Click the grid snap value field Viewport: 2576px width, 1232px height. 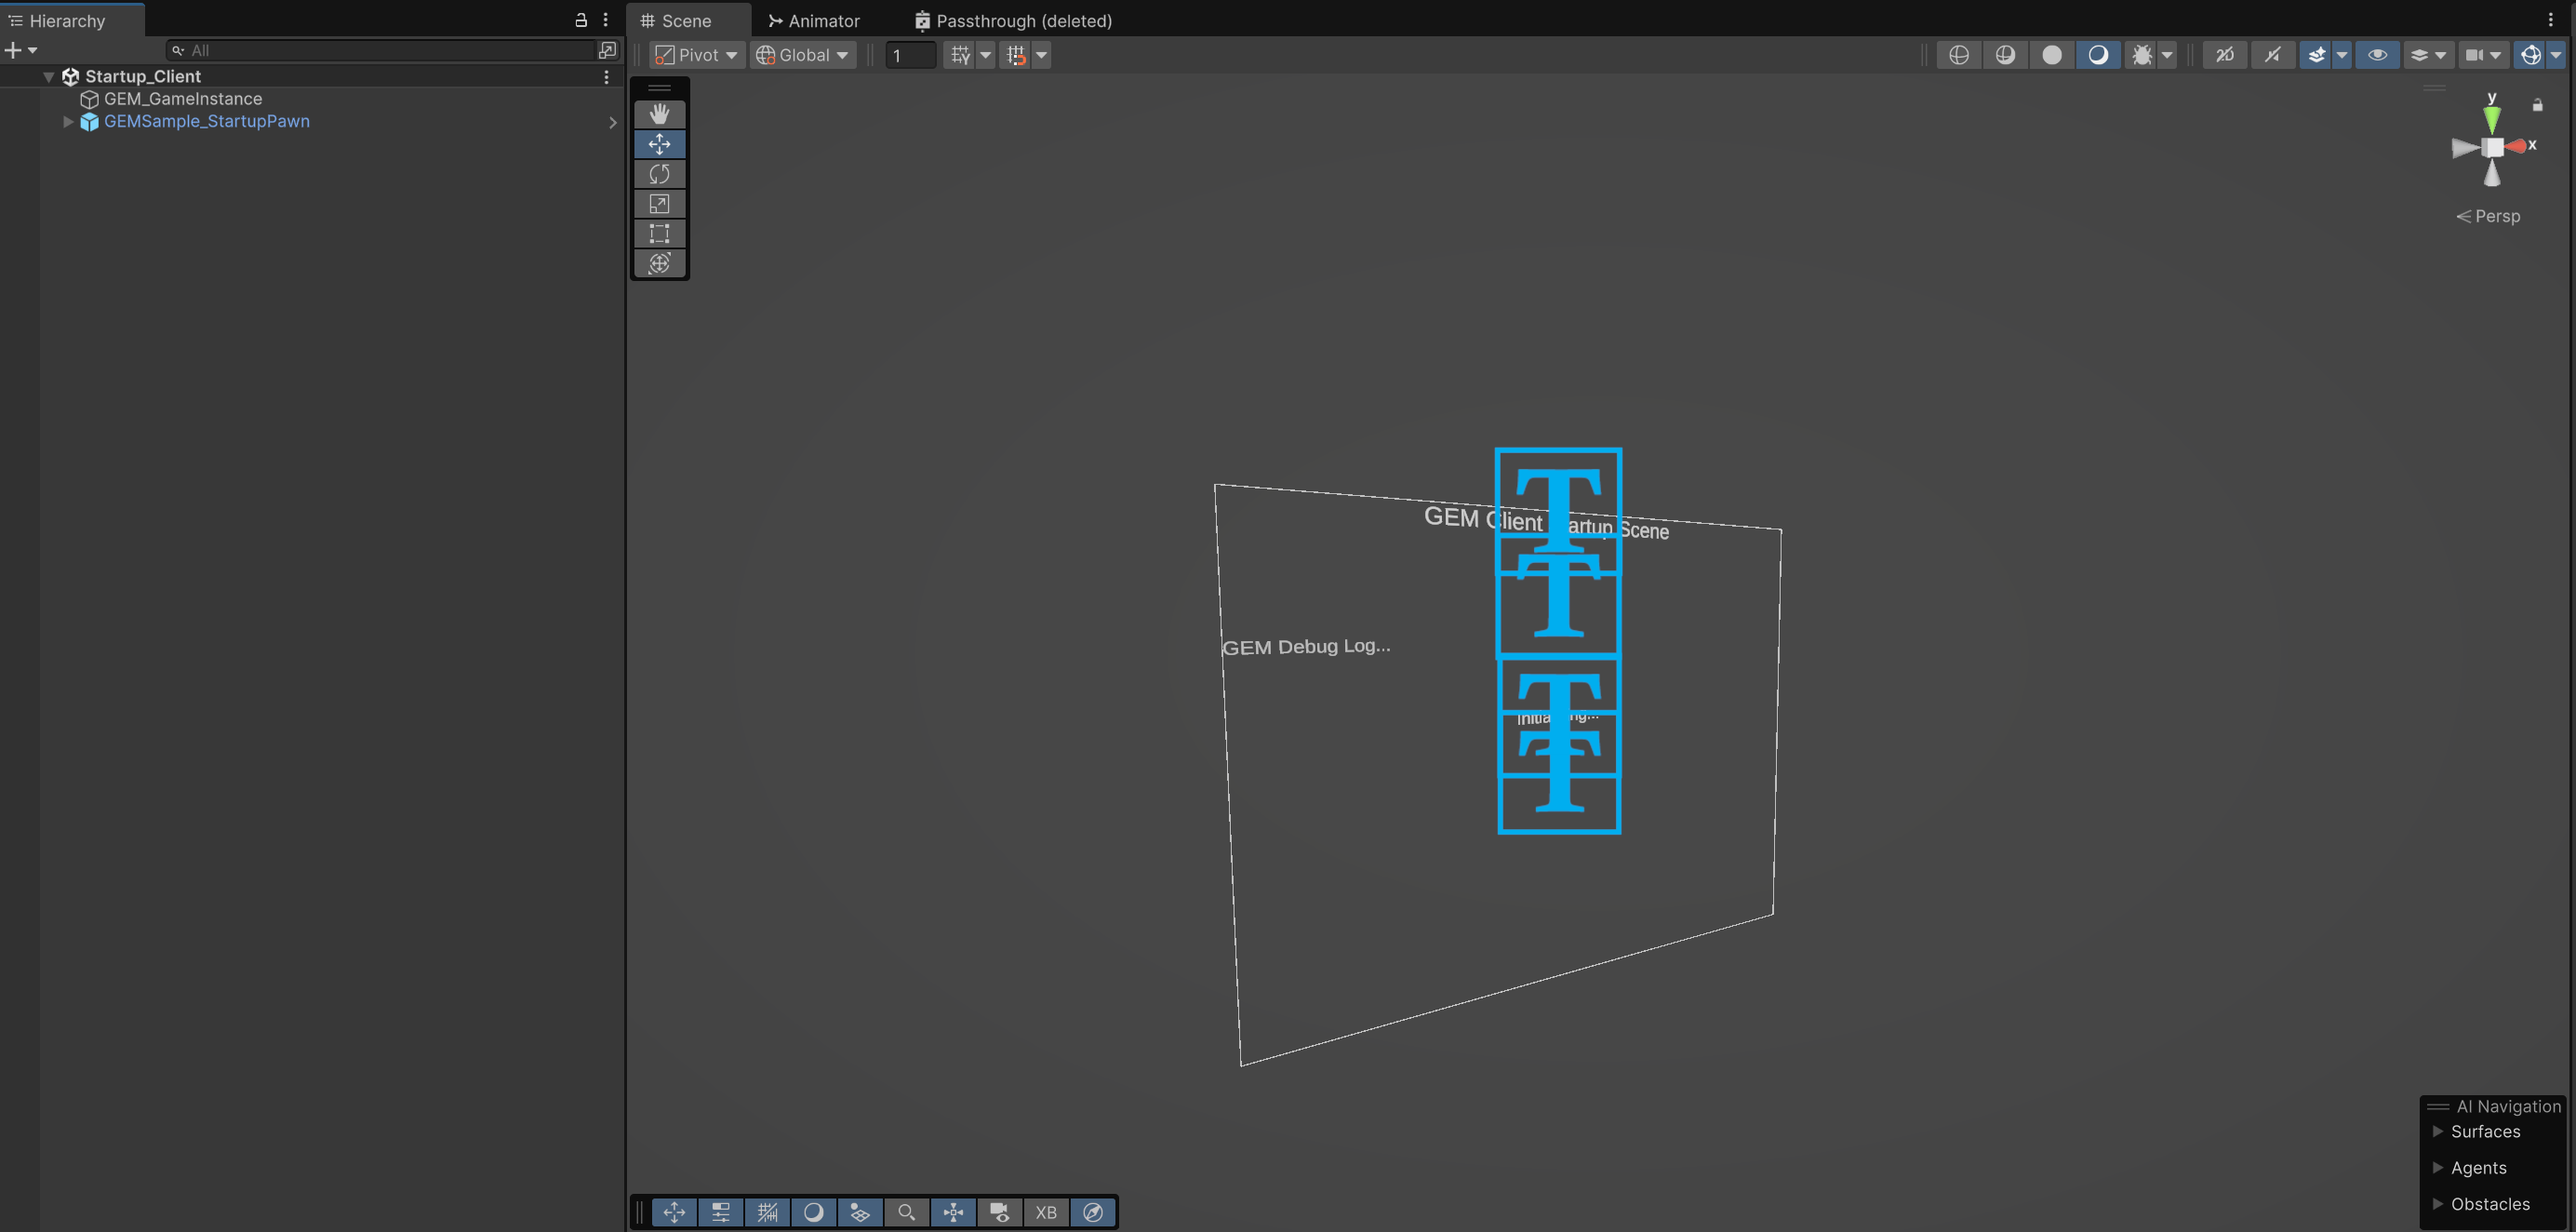[x=909, y=55]
